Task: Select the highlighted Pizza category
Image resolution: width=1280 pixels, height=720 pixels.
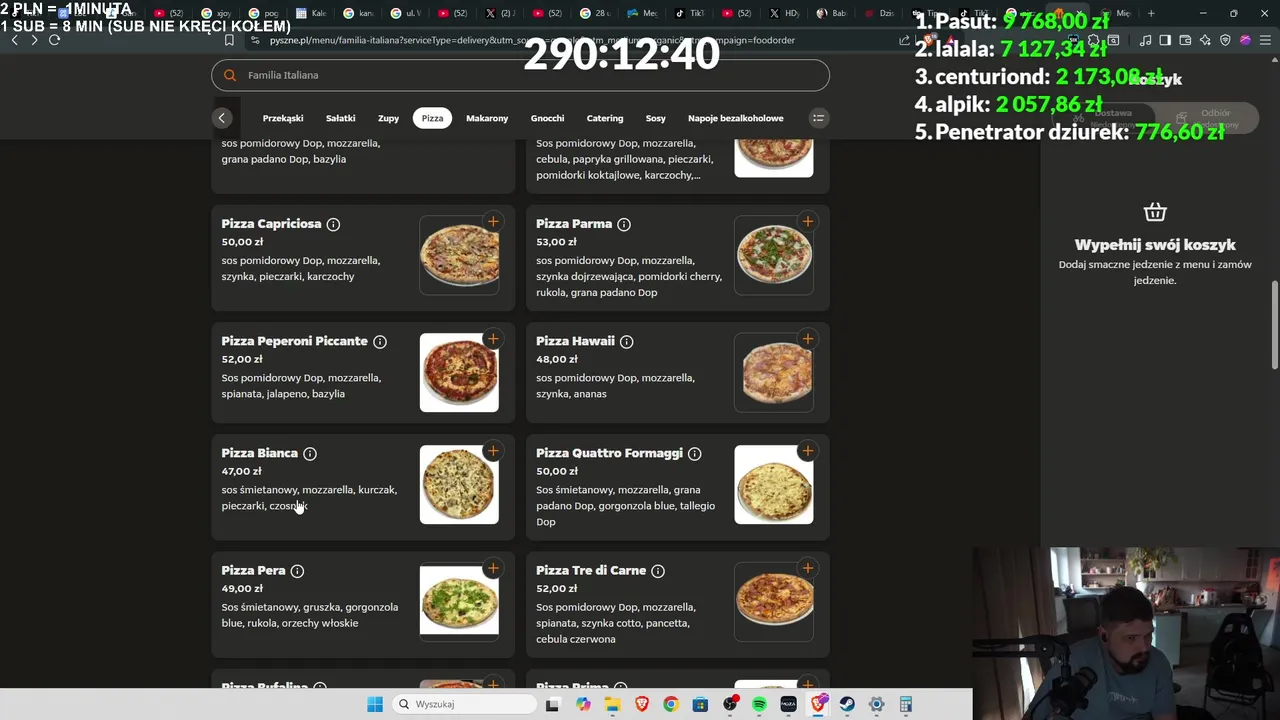Action: point(432,118)
